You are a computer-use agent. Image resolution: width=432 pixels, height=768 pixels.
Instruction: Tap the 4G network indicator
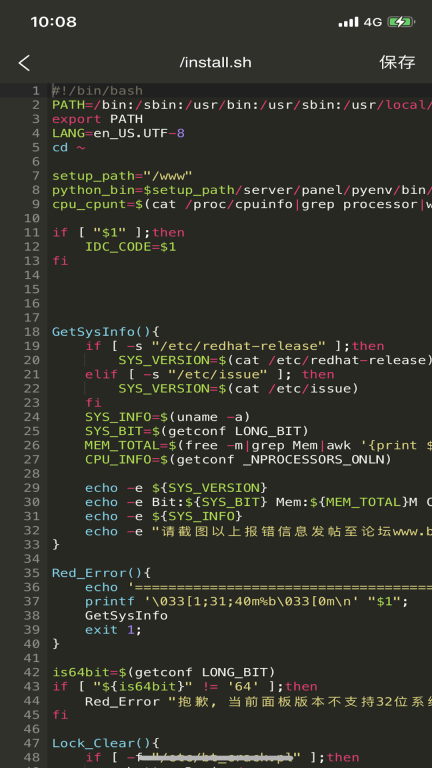(373, 22)
